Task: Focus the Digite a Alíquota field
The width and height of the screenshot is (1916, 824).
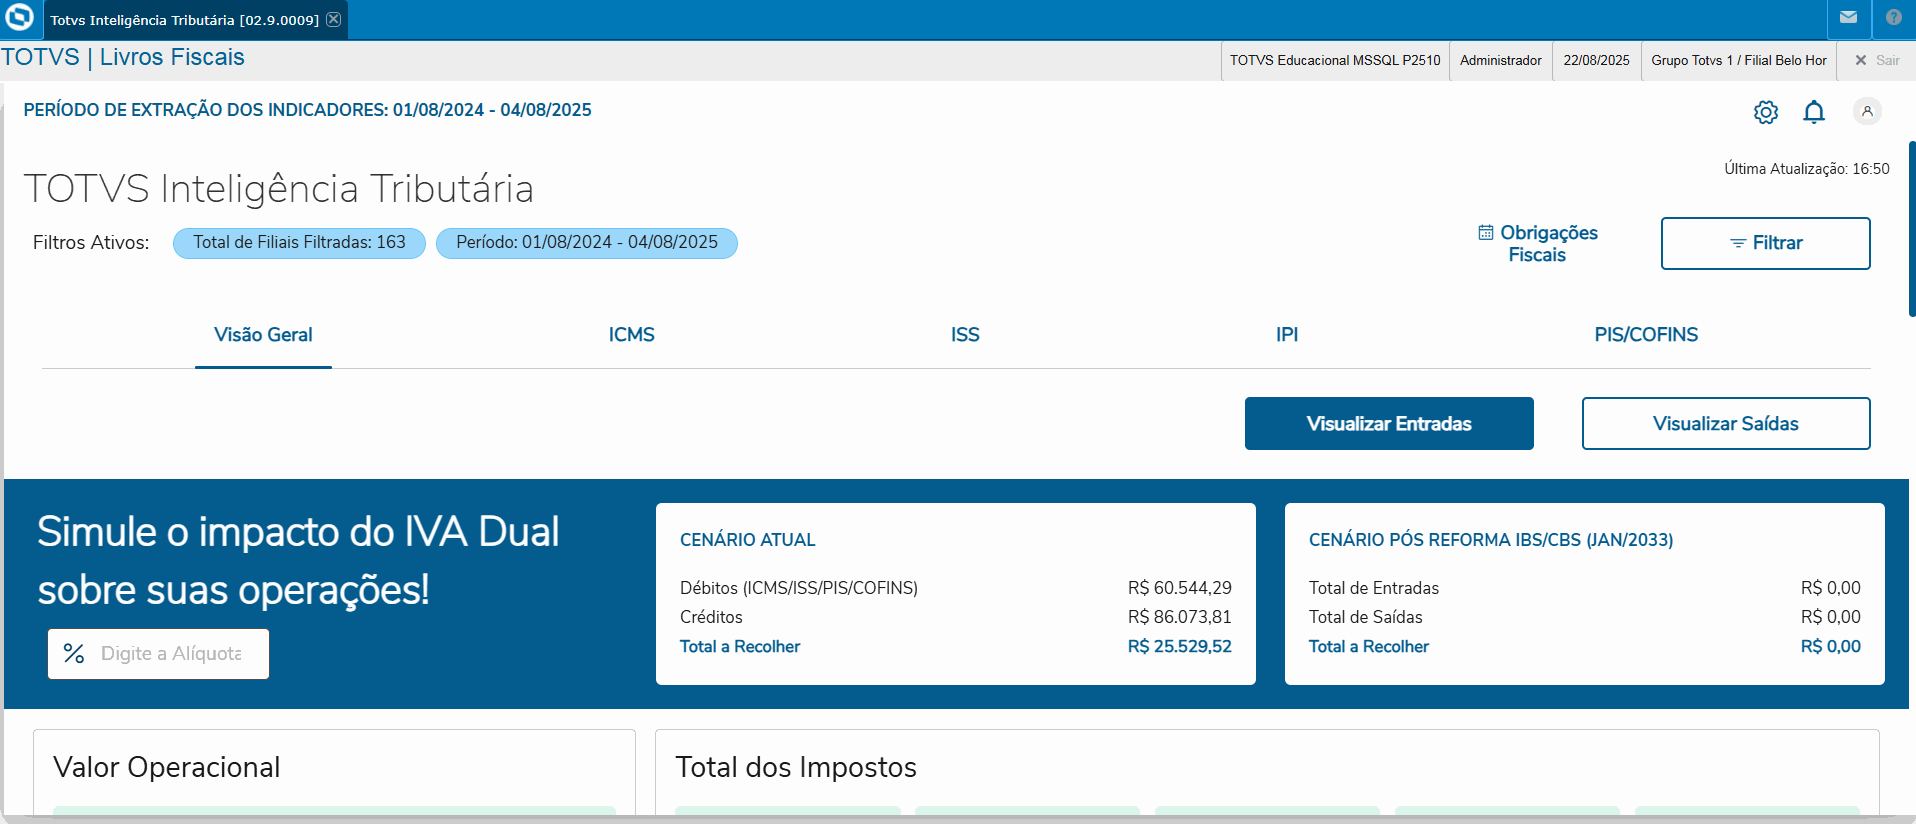Action: (x=158, y=654)
